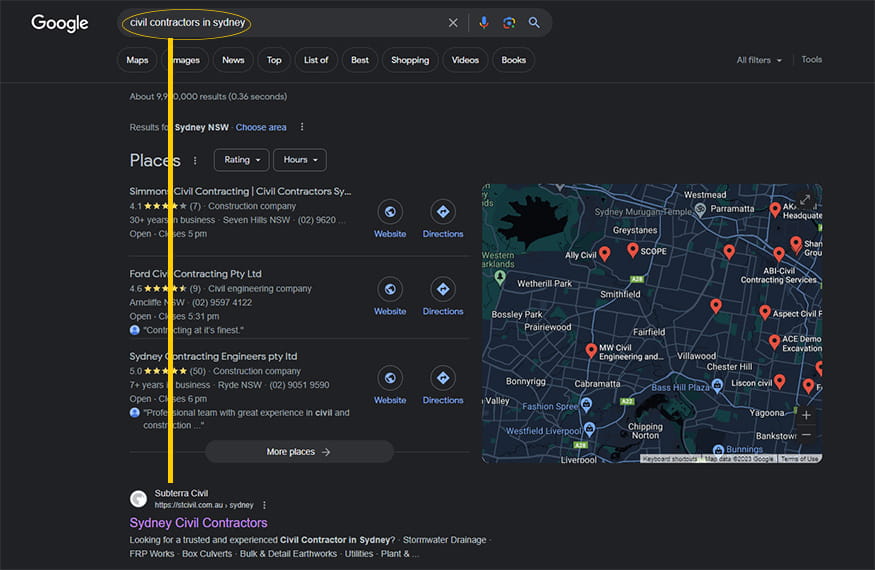Expand the All filters dropdown
The height and width of the screenshot is (570, 875).
pos(759,60)
